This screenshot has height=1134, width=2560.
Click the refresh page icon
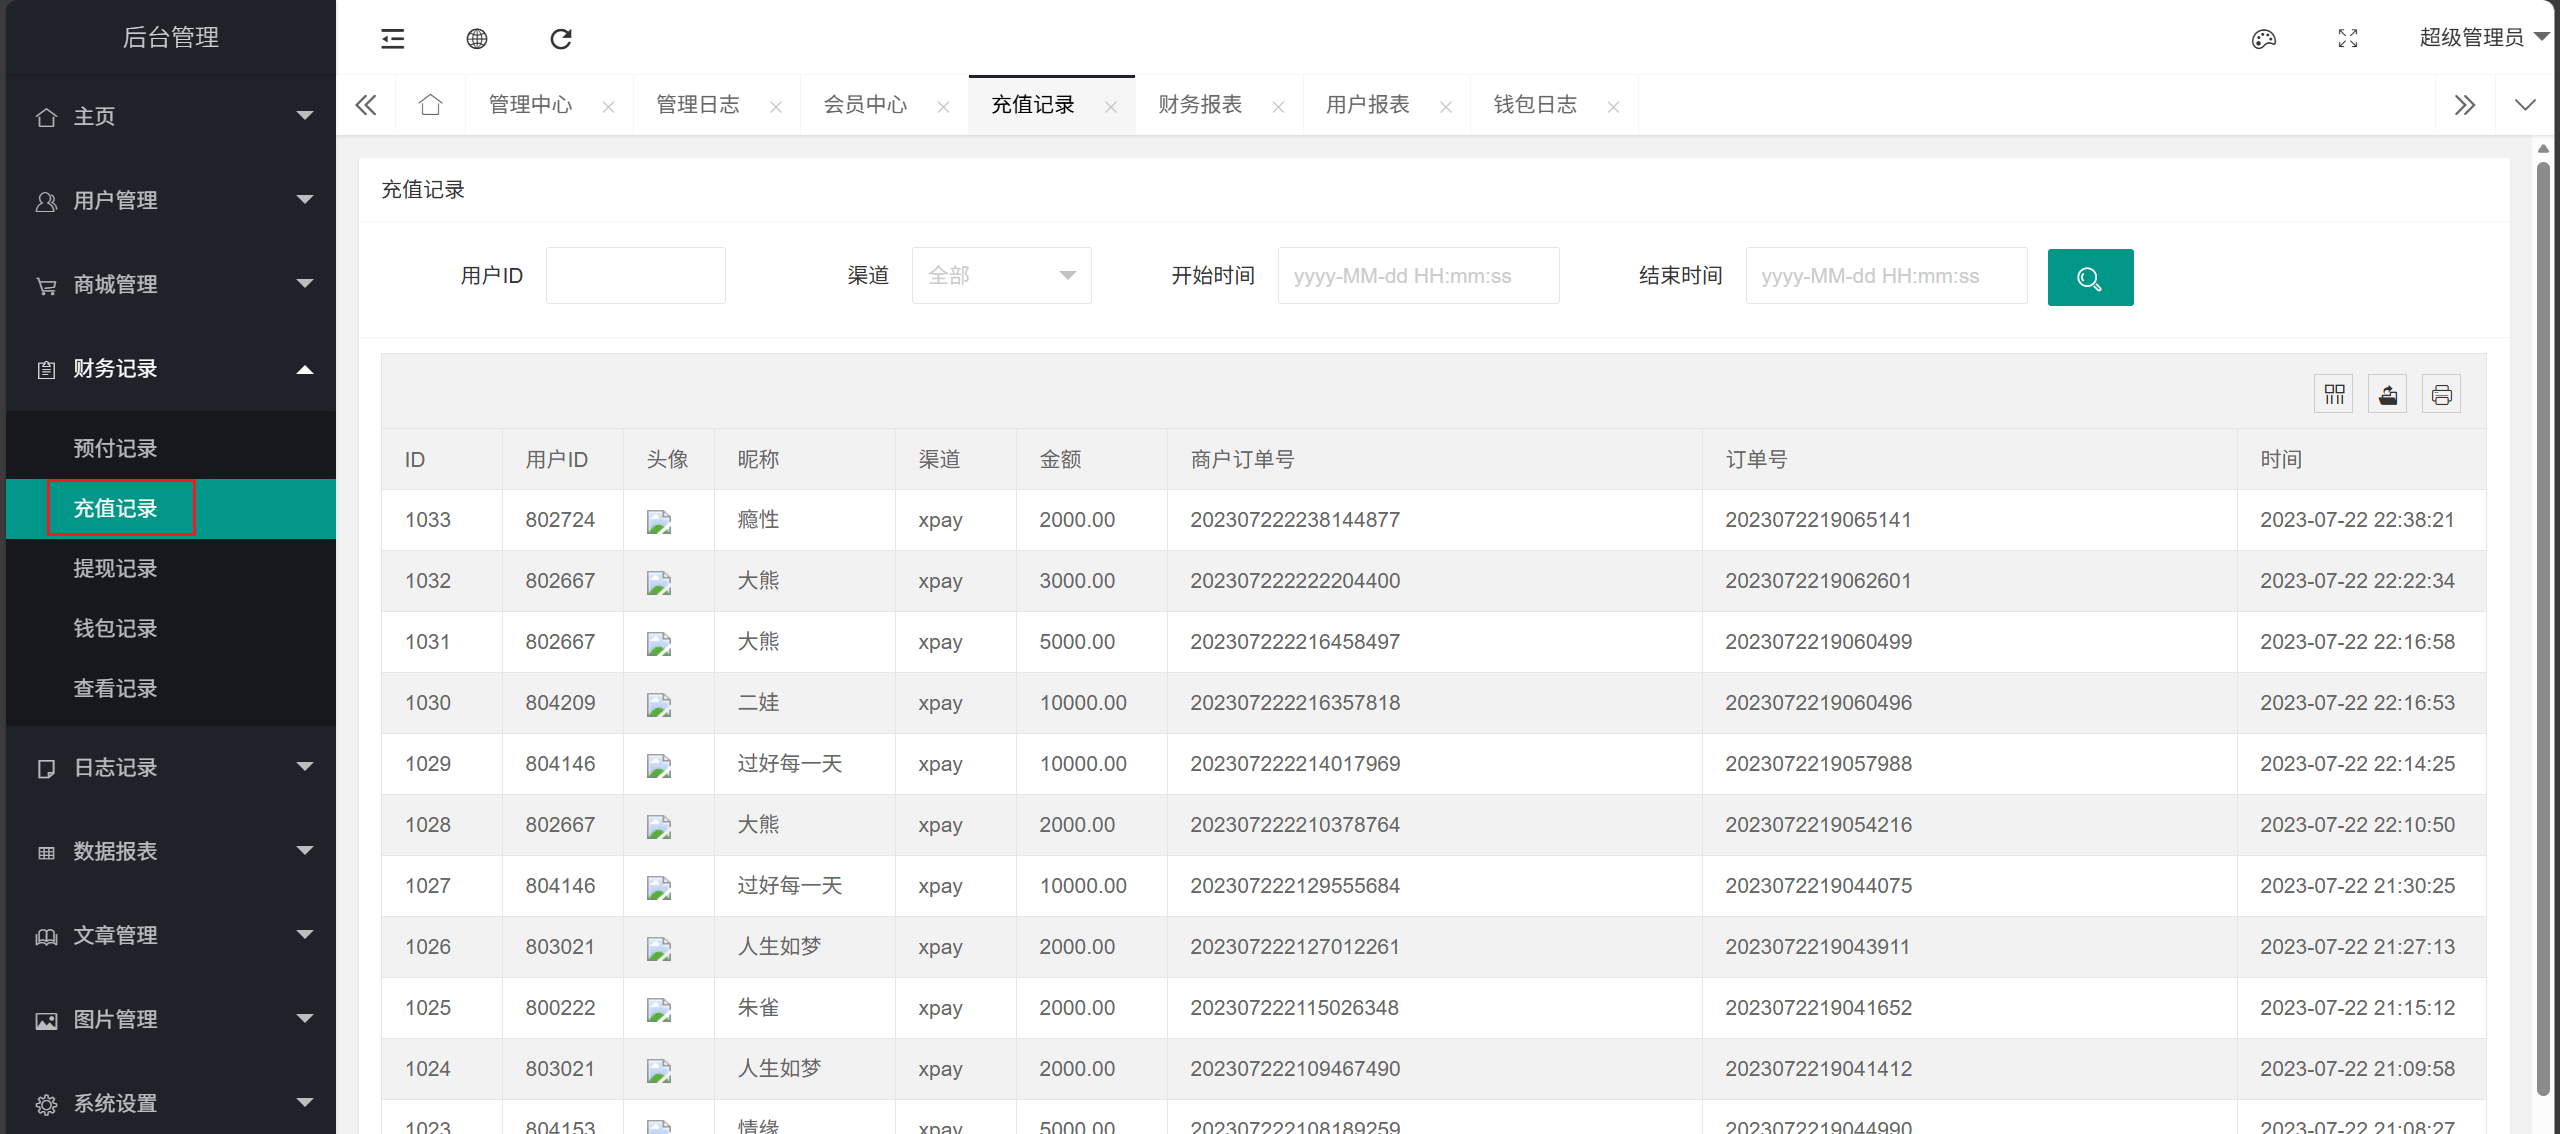click(561, 39)
